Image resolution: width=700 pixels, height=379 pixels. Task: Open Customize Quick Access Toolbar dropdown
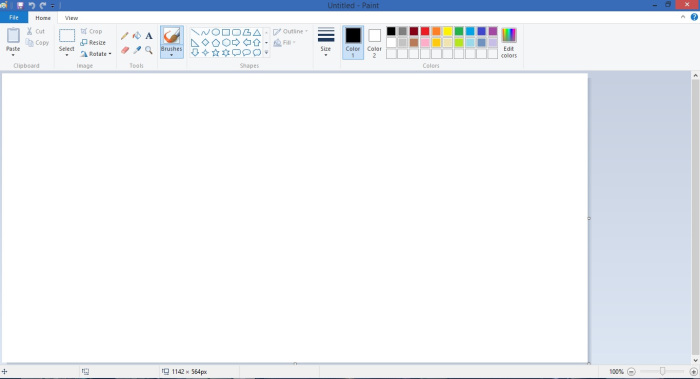click(53, 6)
